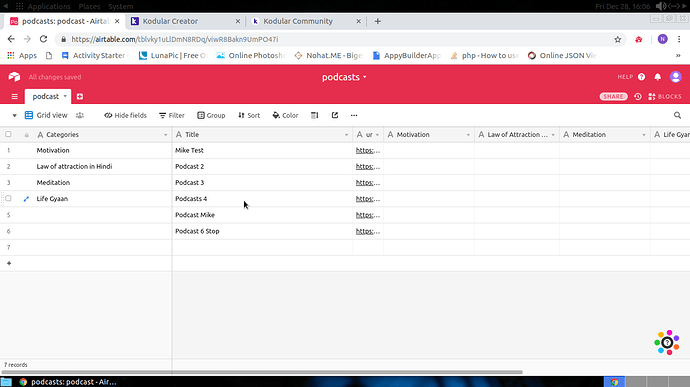This screenshot has width=690, height=387.
Task: Click the Help question mark icon
Action: (x=642, y=77)
